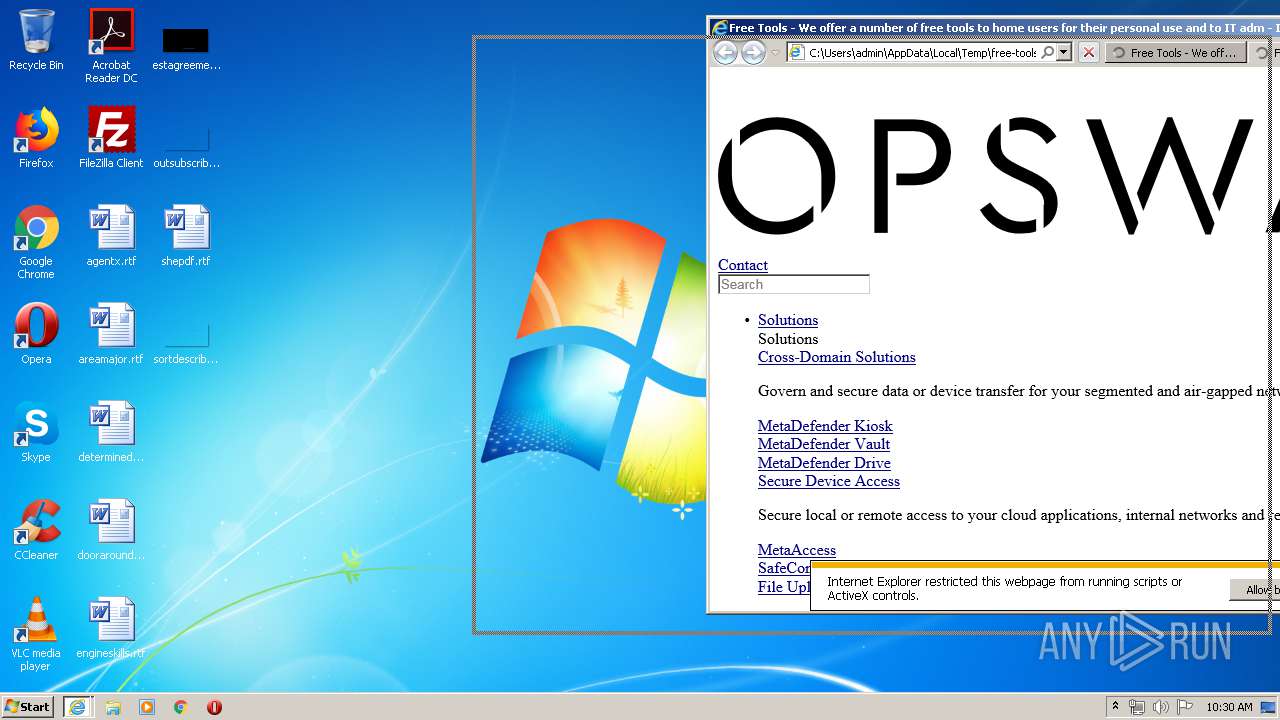1280x720 pixels.
Task: Launch Firefox from the desktop
Action: pos(36,138)
